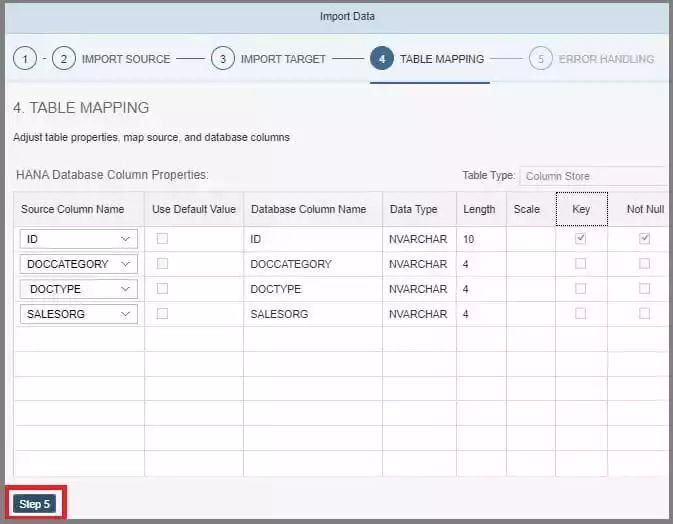Toggle Use Default Value for ID row
The height and width of the screenshot is (524, 673).
click(162, 239)
